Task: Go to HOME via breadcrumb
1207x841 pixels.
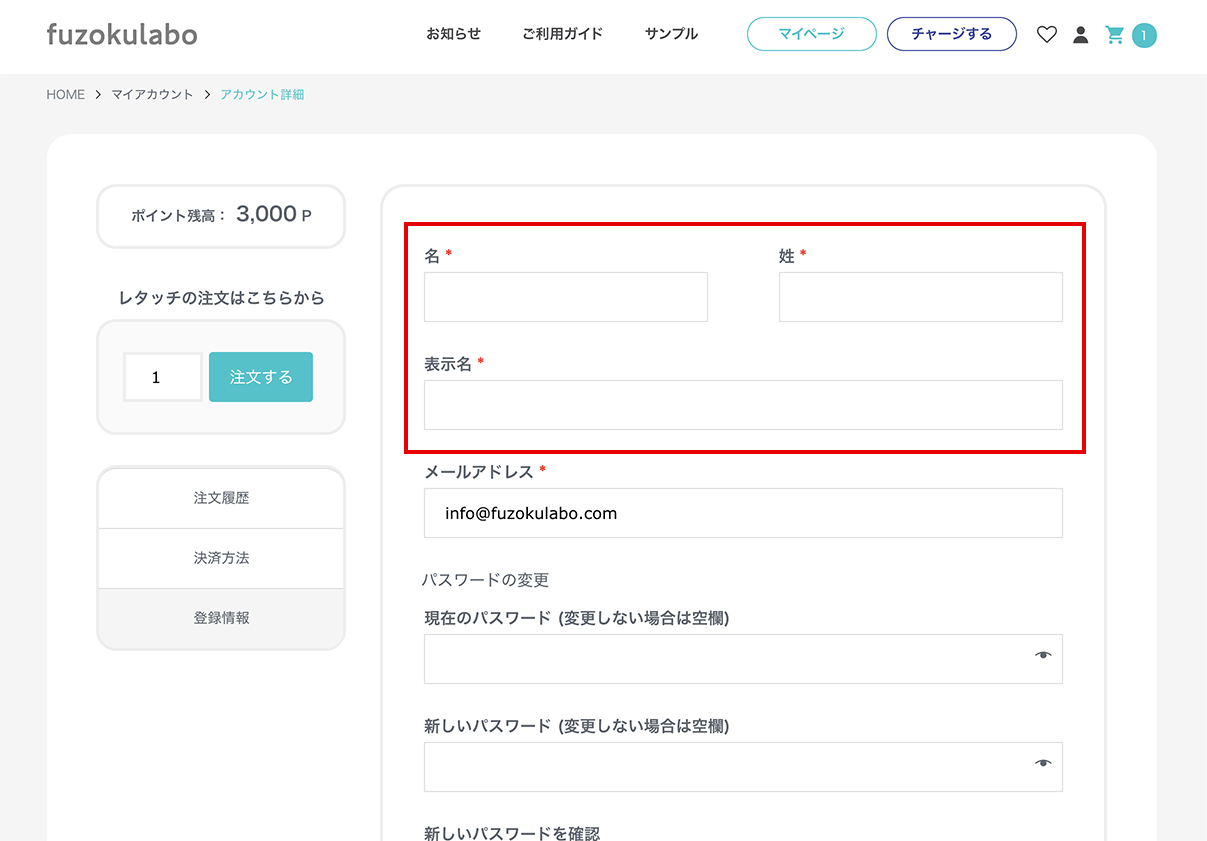Action: 65,95
